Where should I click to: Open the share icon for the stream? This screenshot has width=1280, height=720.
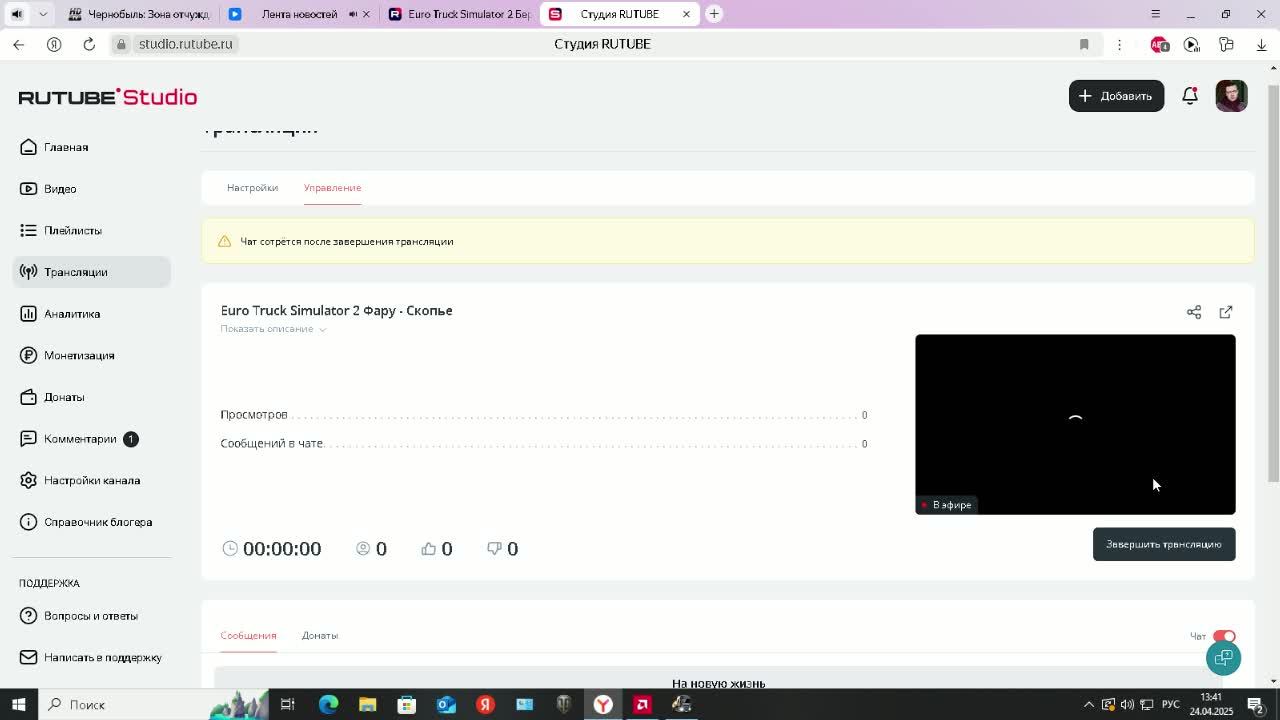coord(1194,312)
